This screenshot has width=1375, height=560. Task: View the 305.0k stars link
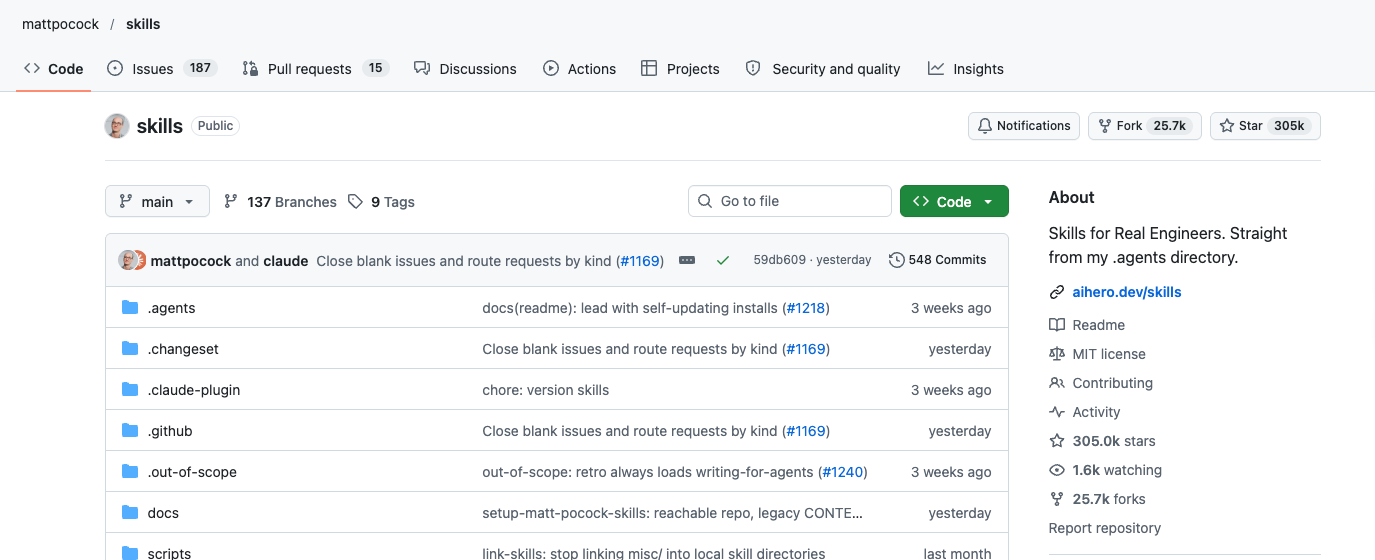1102,441
